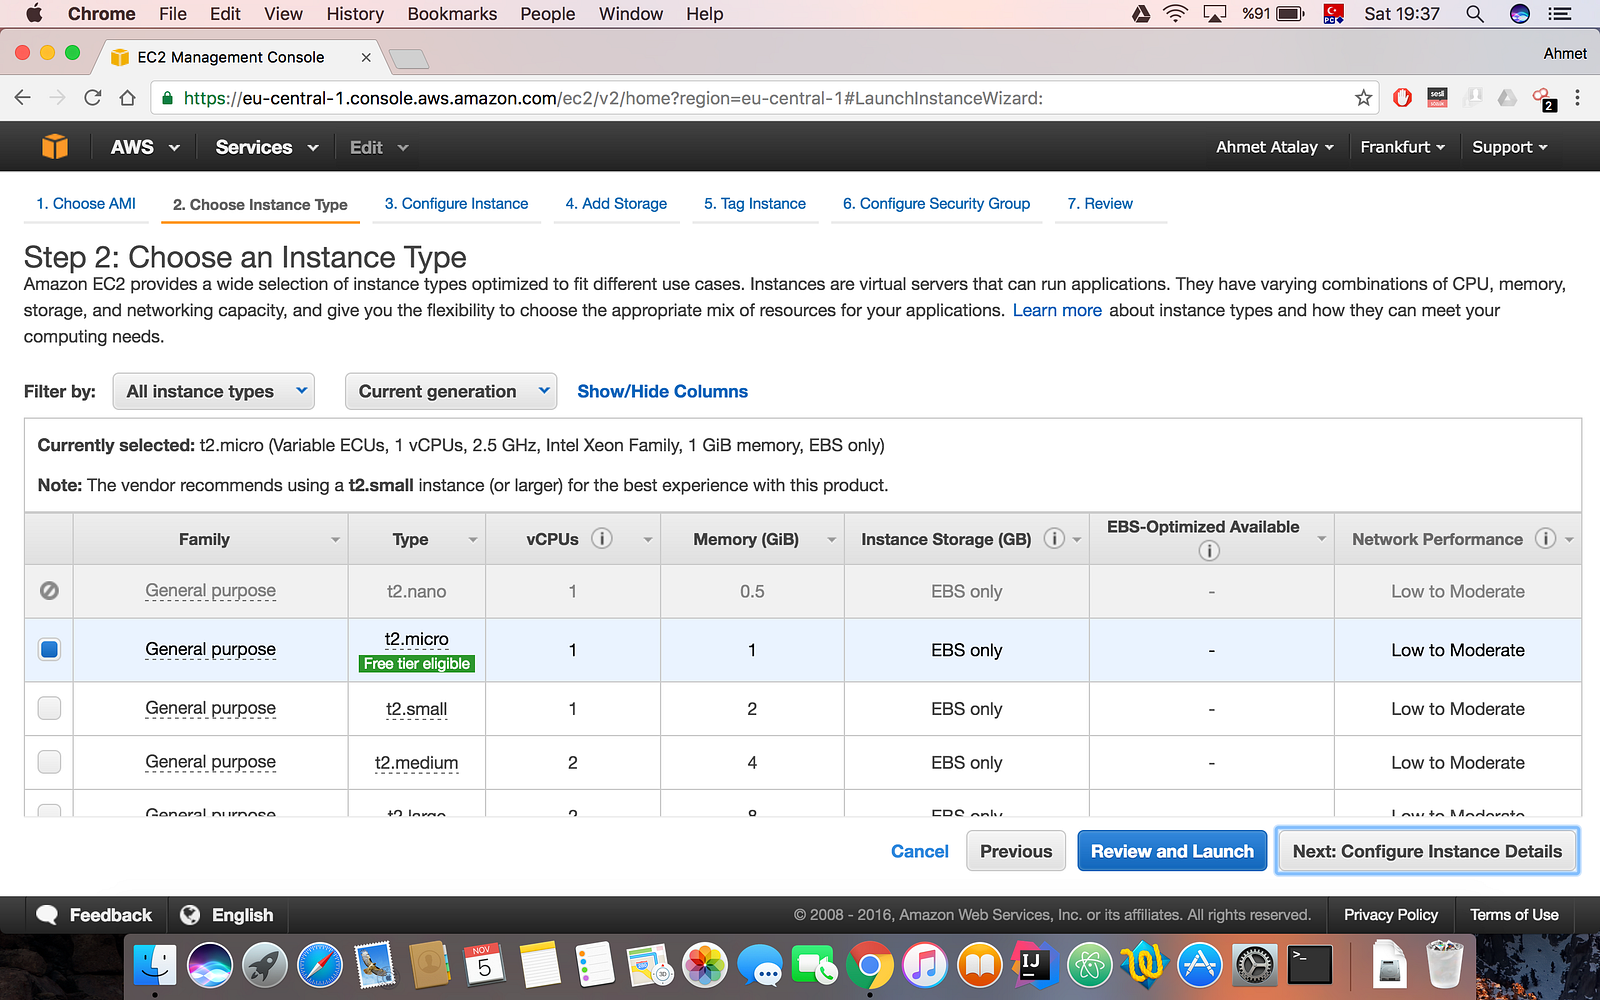Show info for EBS-Optimized Available column

1209,551
